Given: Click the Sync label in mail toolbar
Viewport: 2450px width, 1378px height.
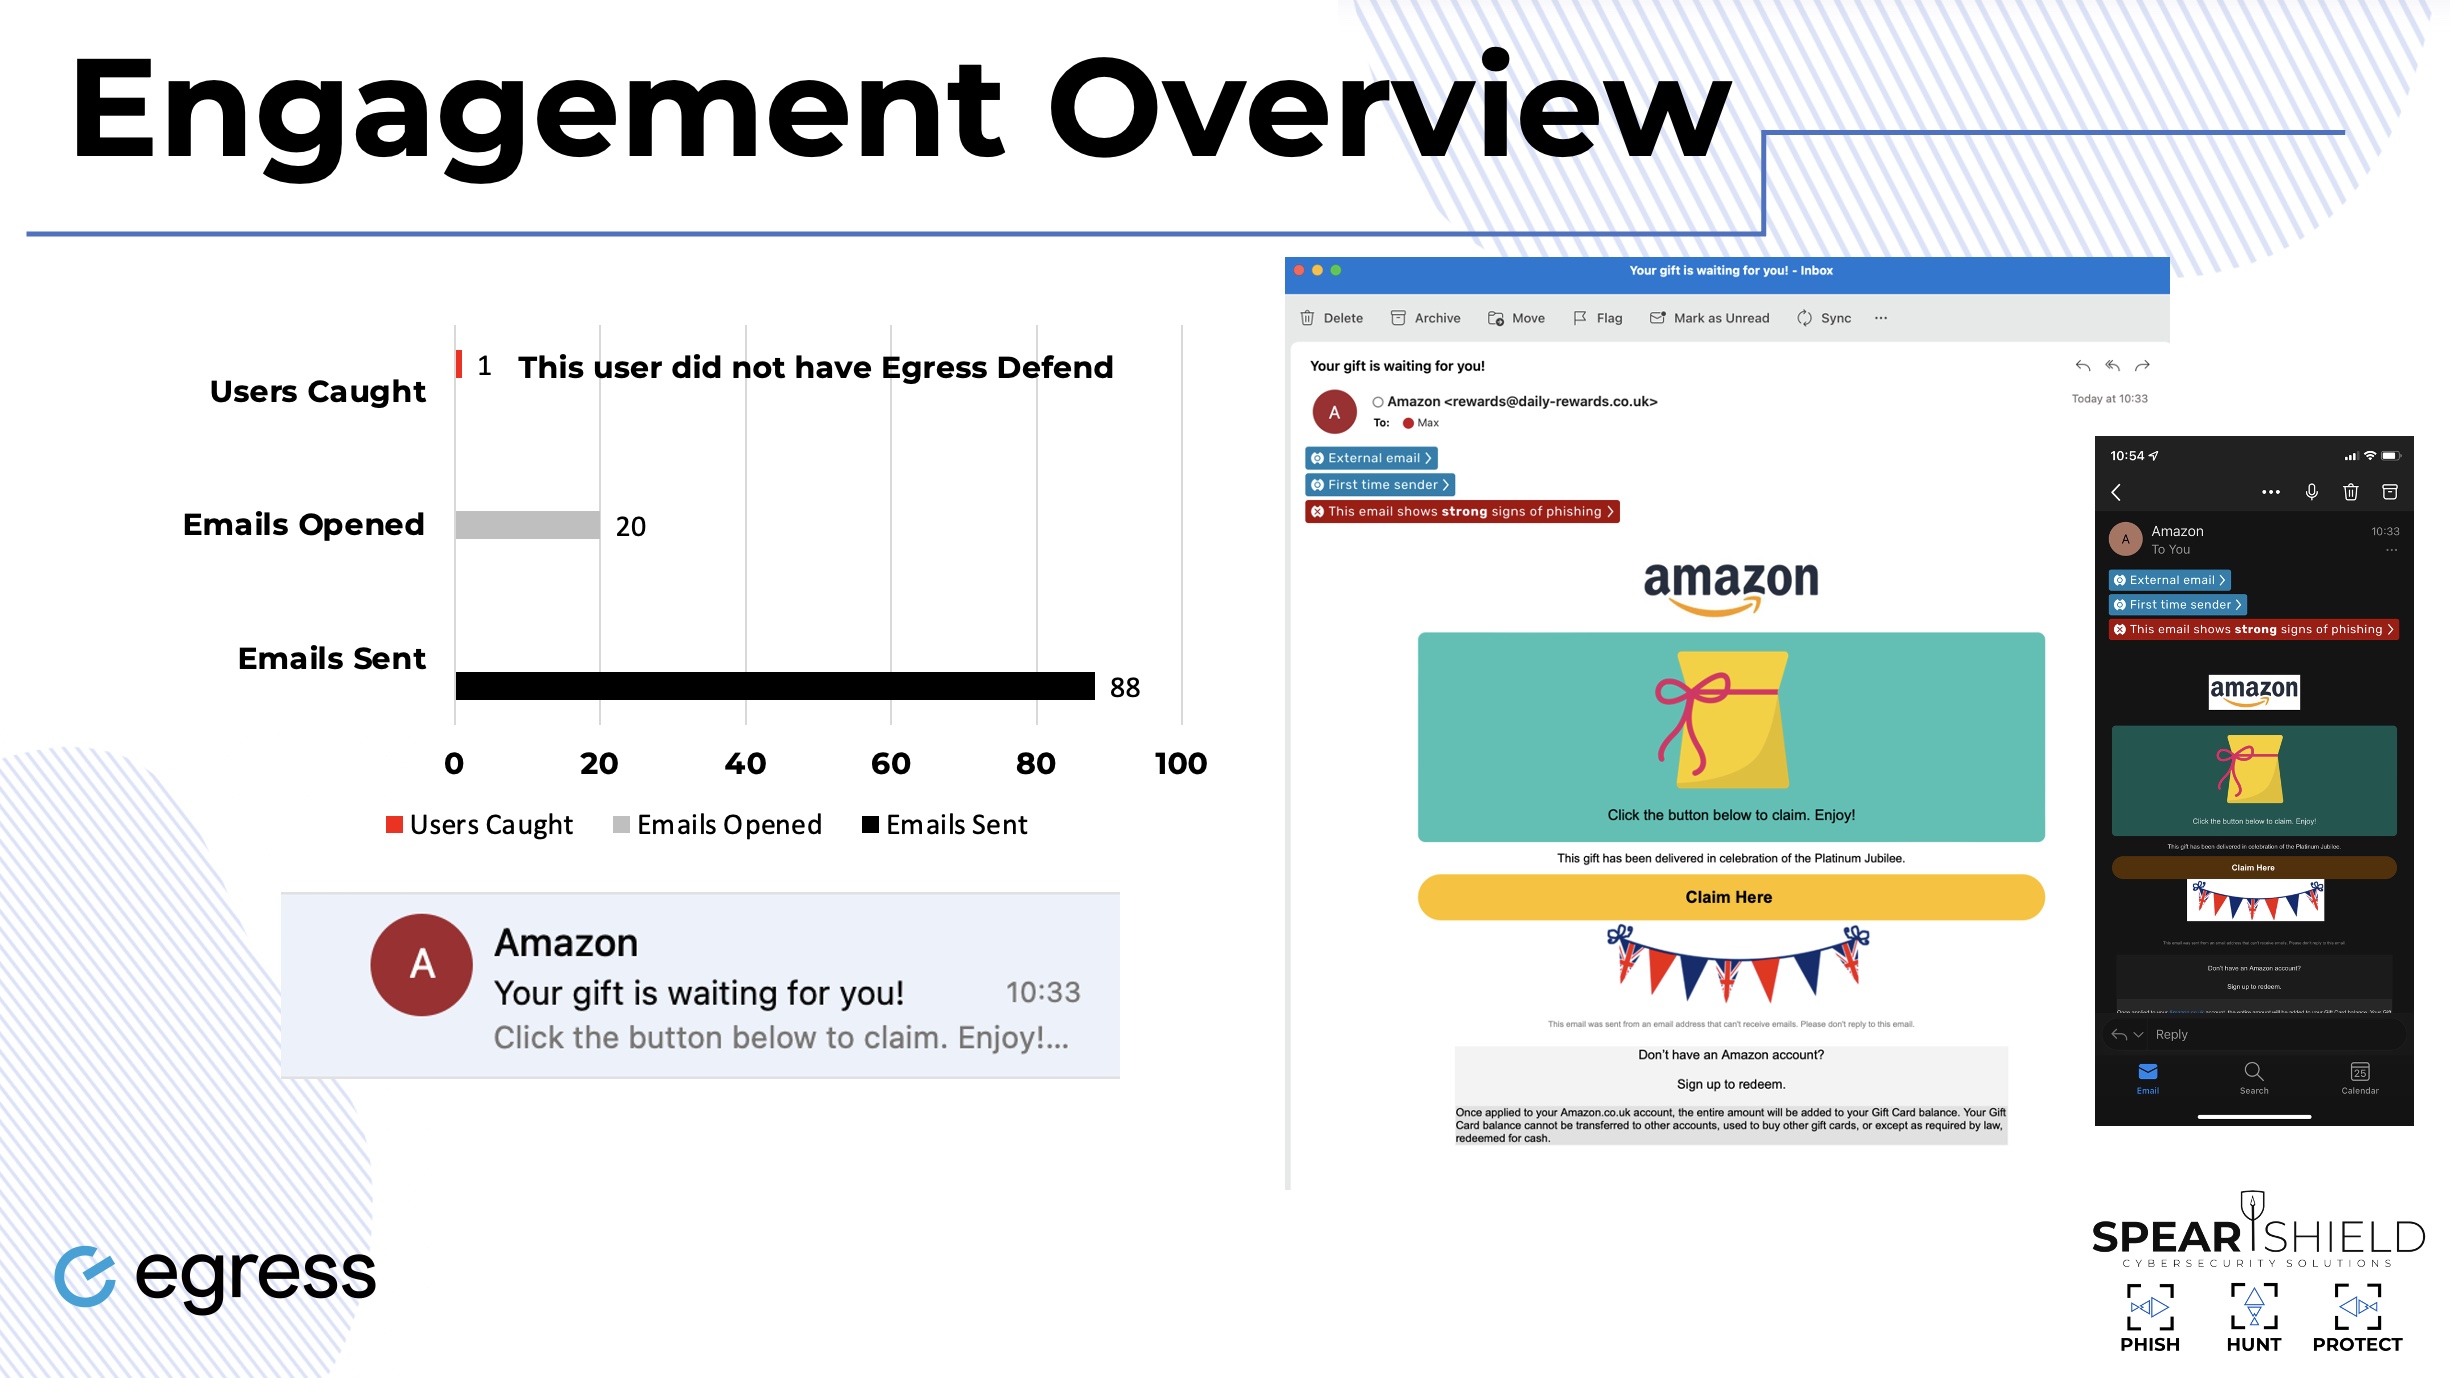Looking at the screenshot, I should click(1836, 318).
